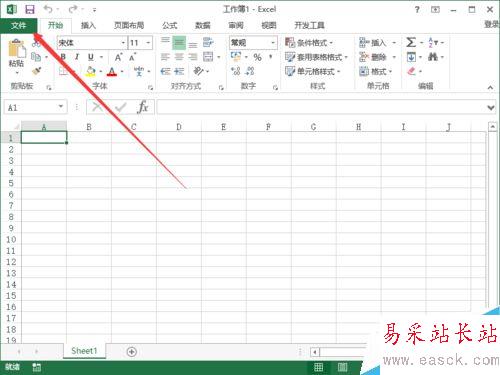Click the decrease decimal icon
The image size is (500, 375).
[250, 71]
